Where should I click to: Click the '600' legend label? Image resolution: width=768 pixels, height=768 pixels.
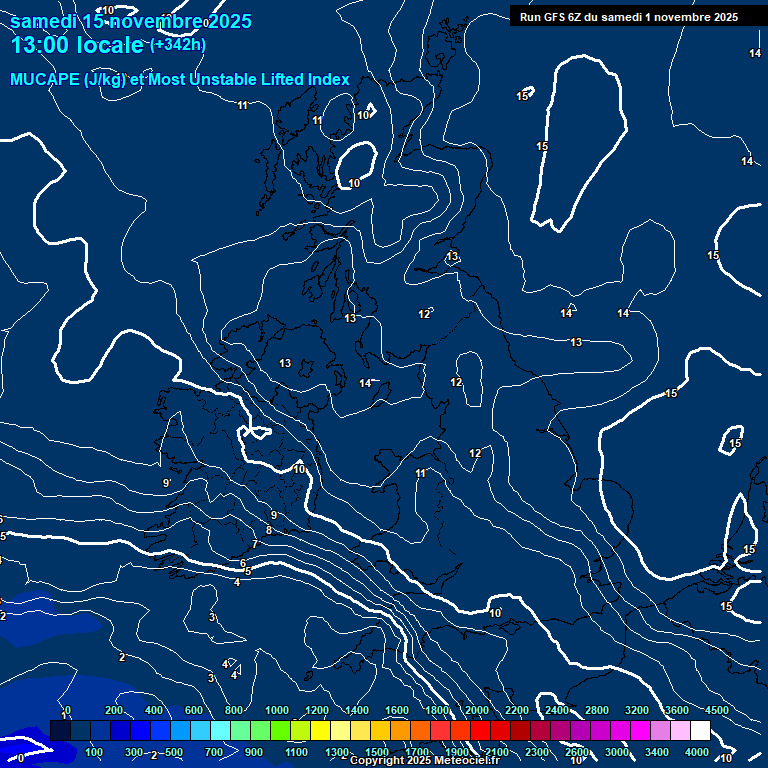(x=193, y=710)
